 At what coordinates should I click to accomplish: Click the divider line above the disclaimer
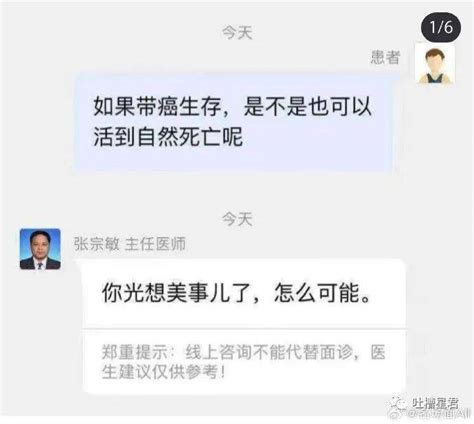244,329
